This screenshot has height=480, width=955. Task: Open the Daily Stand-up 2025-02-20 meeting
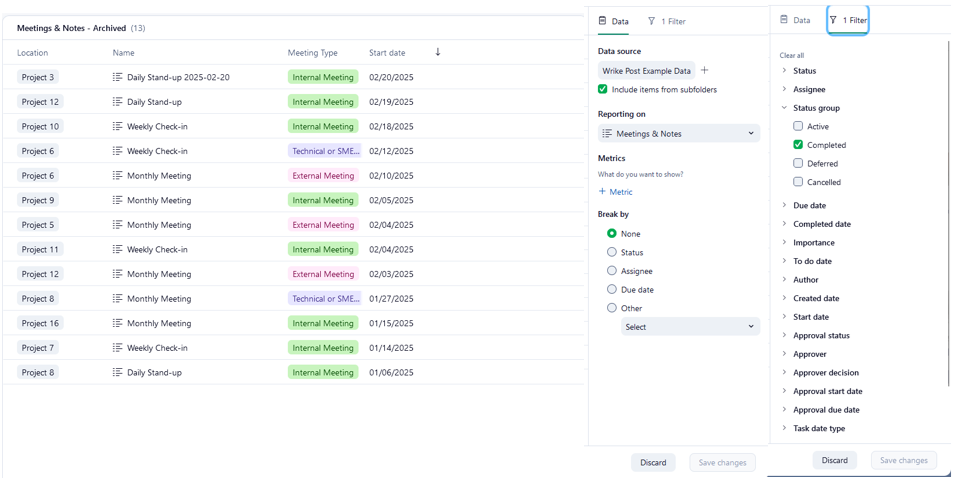[x=178, y=77]
